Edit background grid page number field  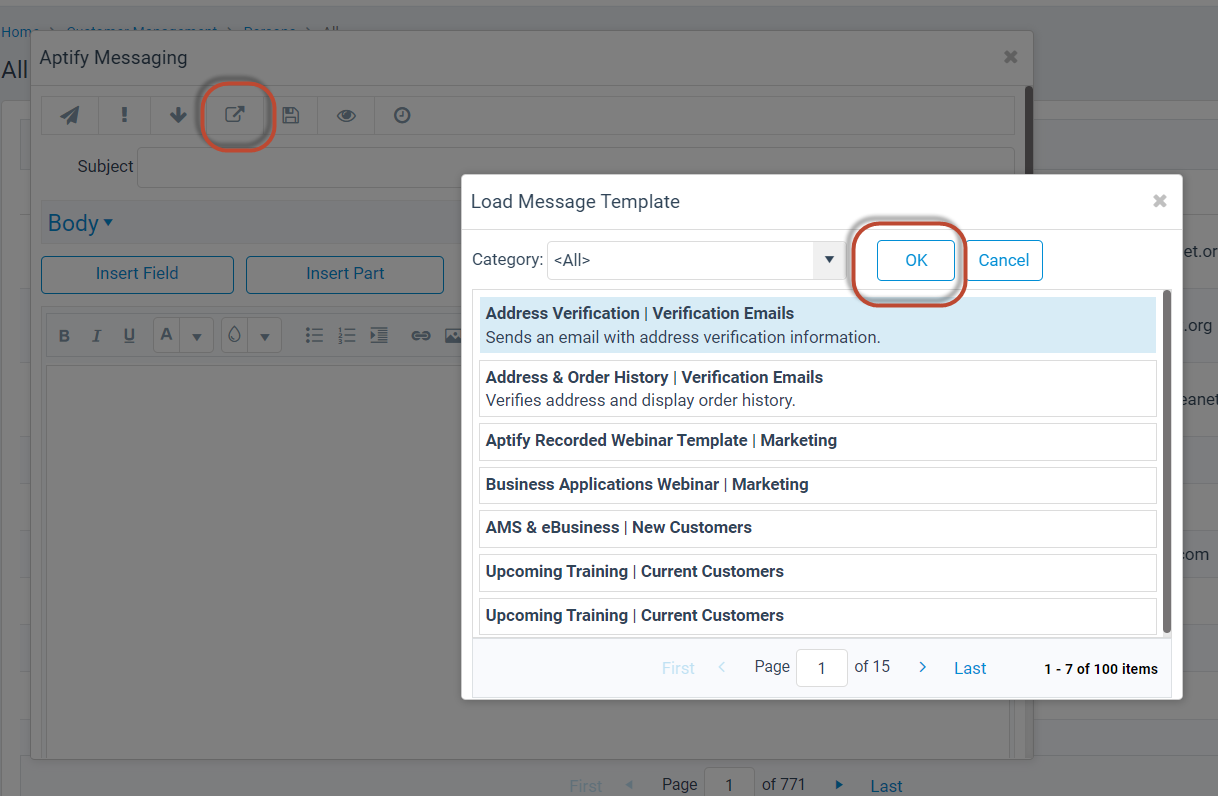[x=730, y=784]
